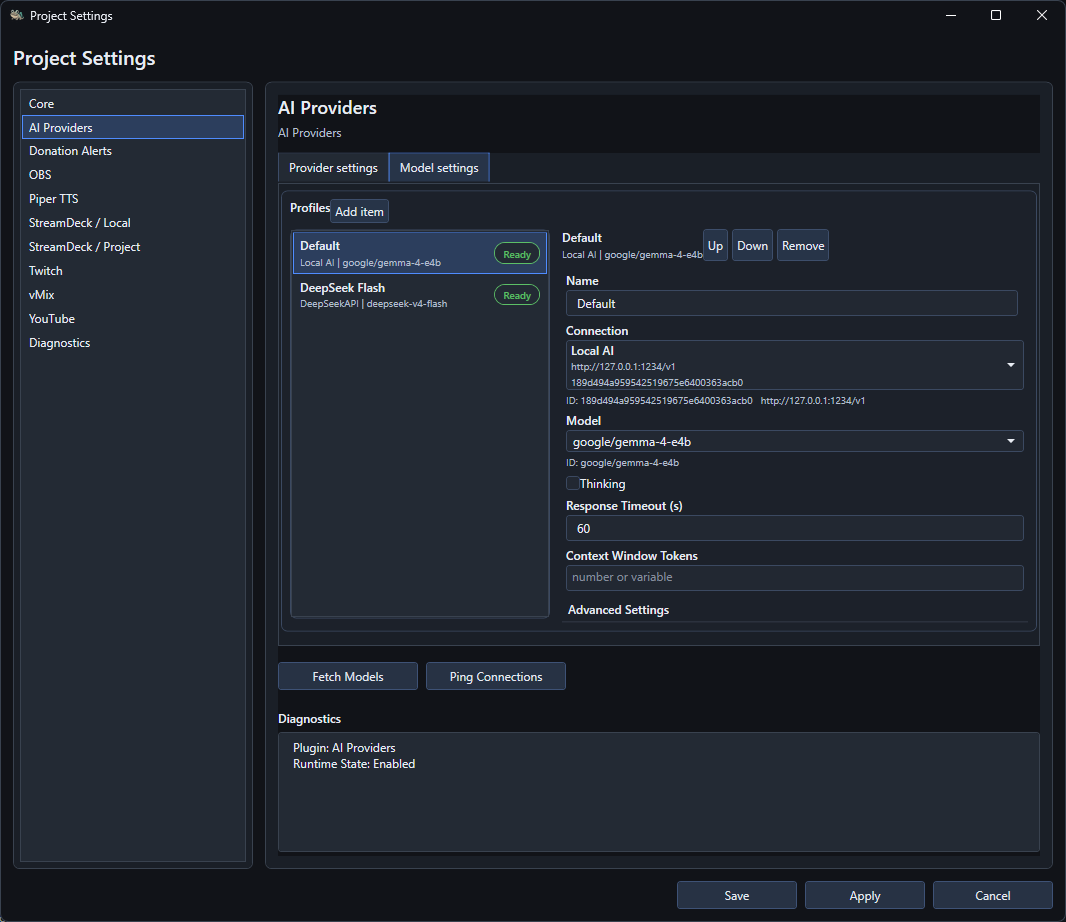Cancel the settings dialog
1066x922 pixels.
[x=993, y=895]
